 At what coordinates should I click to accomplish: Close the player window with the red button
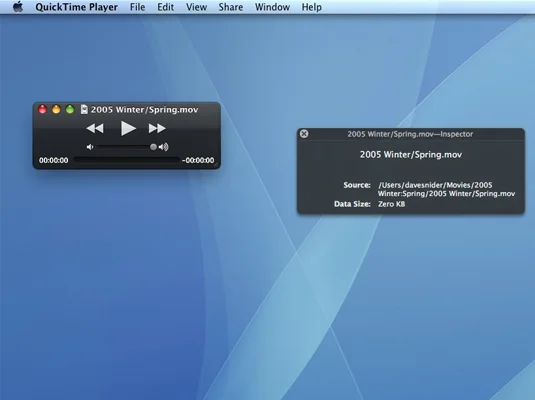42,109
